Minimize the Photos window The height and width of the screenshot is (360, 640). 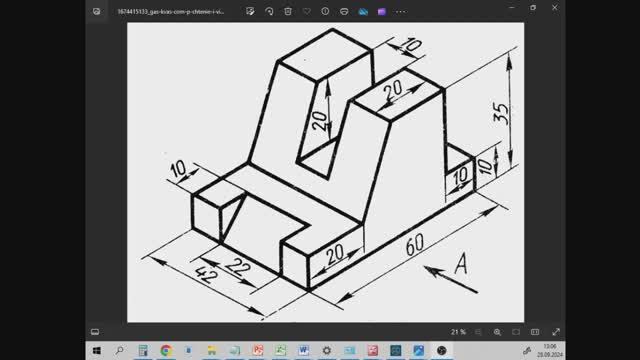click(x=512, y=7)
